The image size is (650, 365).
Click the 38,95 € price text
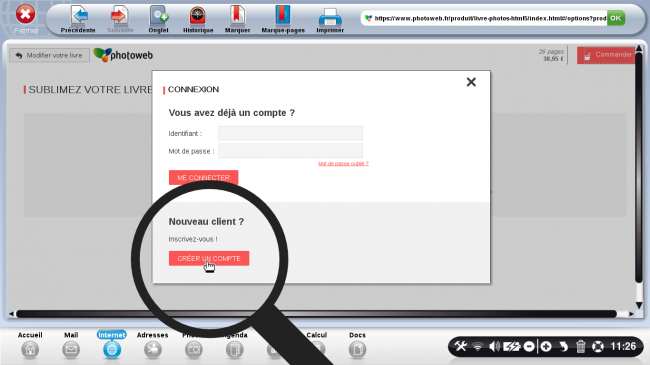pos(553,59)
